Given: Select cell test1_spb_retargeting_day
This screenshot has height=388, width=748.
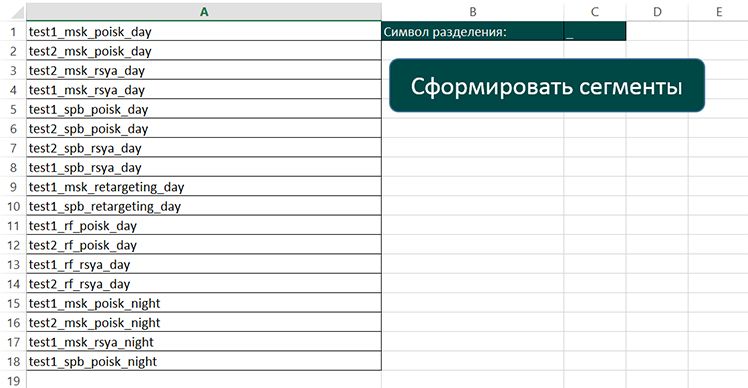Looking at the screenshot, I should 204,206.
